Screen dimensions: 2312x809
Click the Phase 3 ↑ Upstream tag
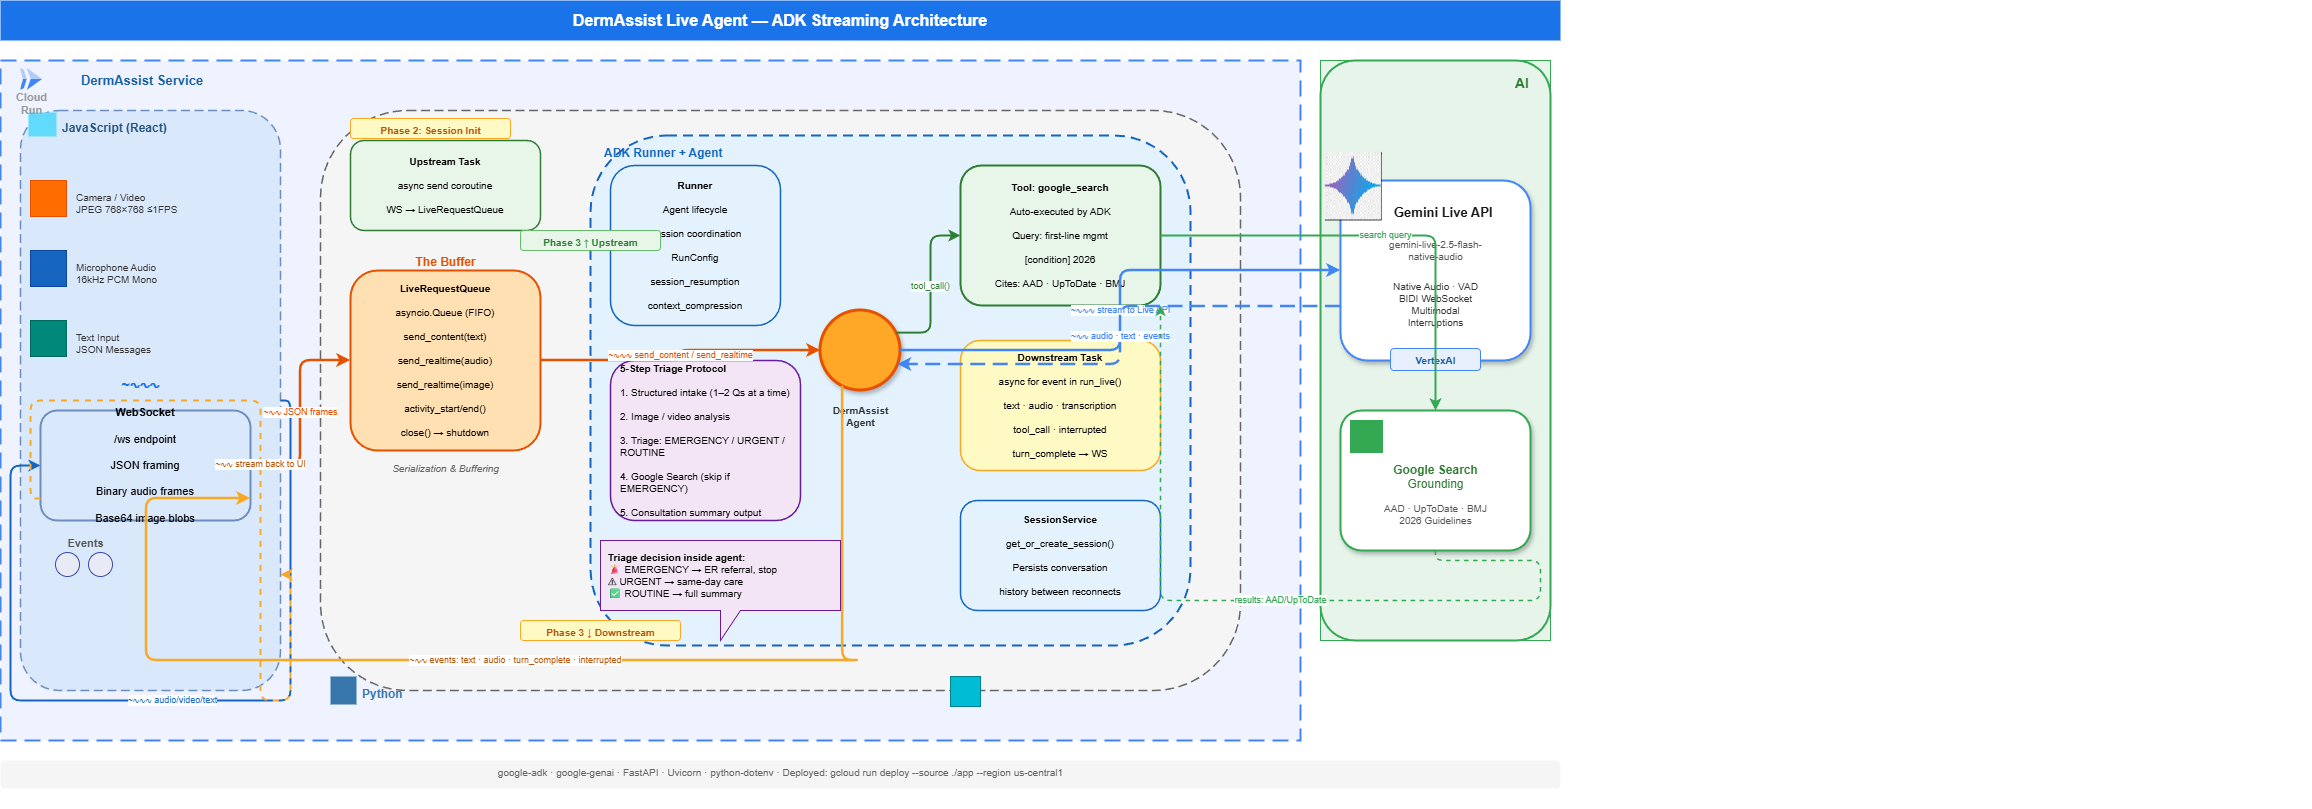(590, 242)
